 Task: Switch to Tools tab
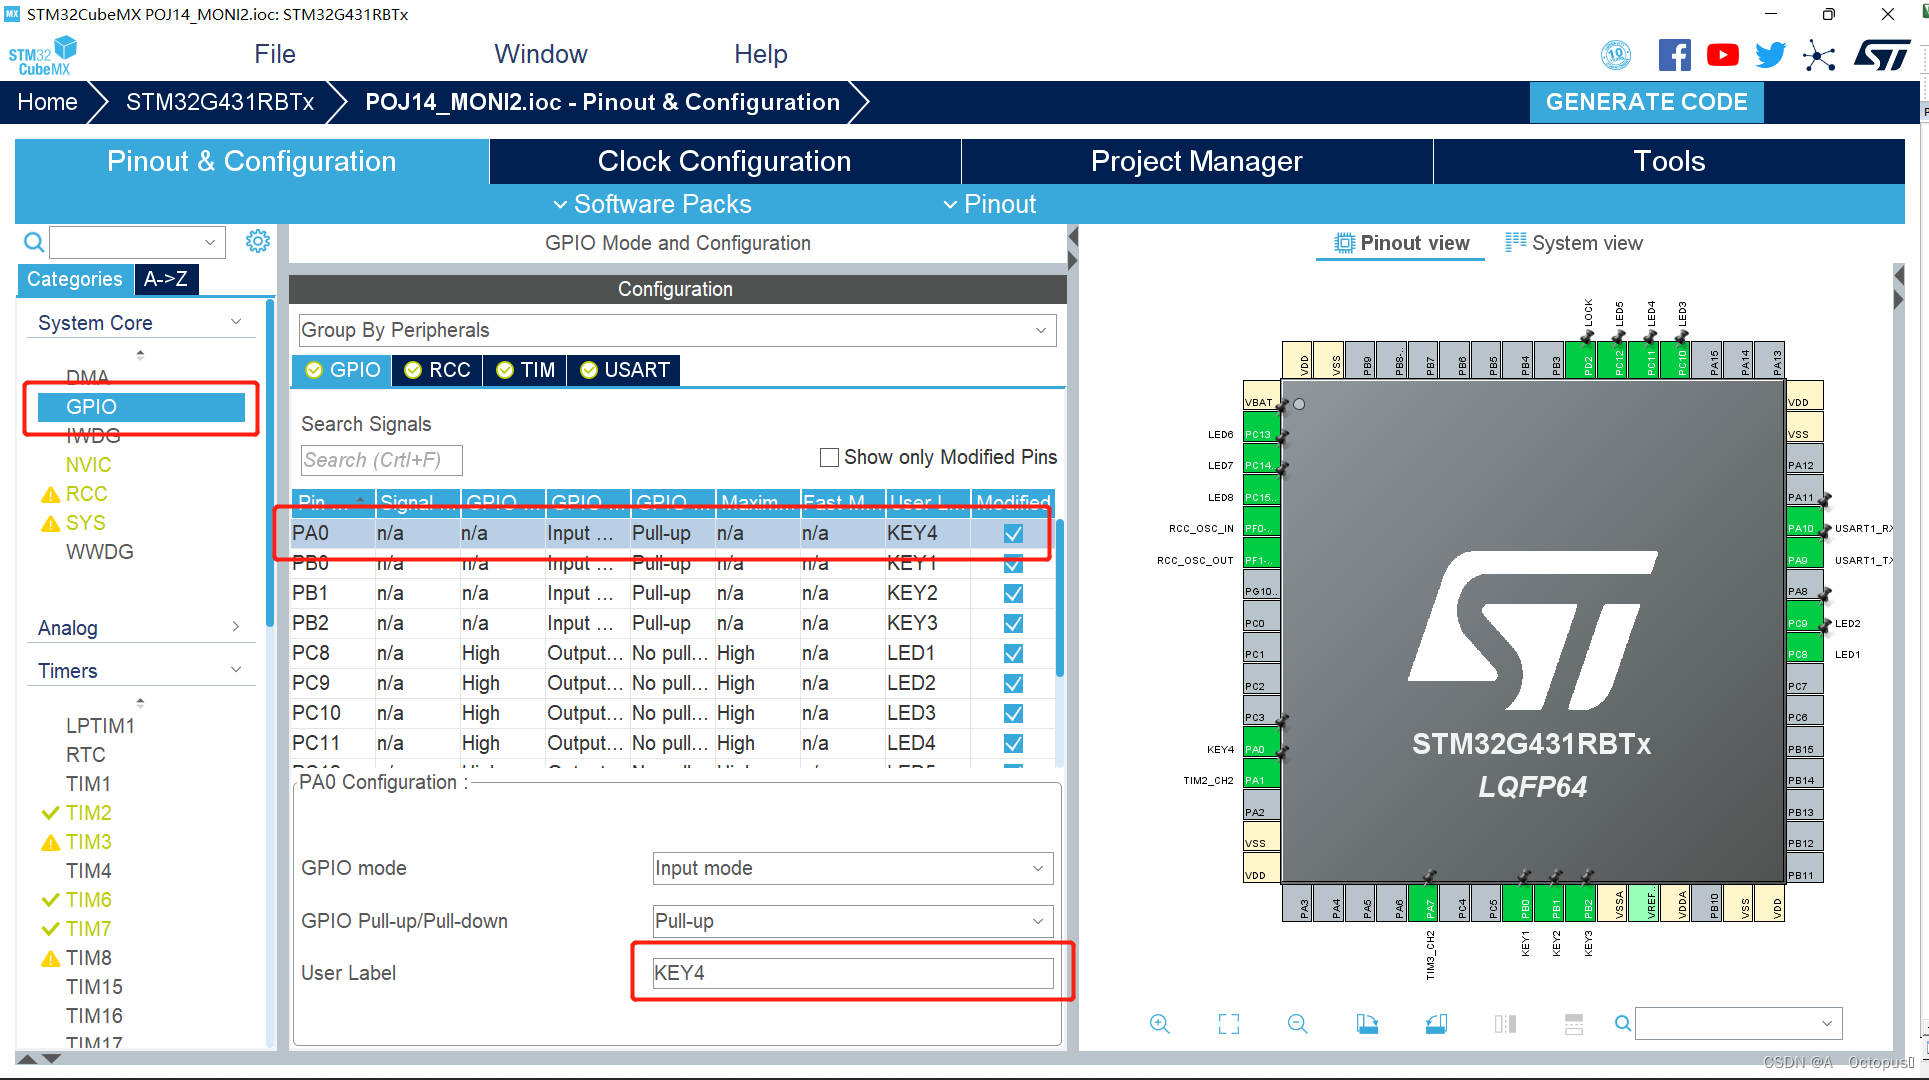point(1668,161)
